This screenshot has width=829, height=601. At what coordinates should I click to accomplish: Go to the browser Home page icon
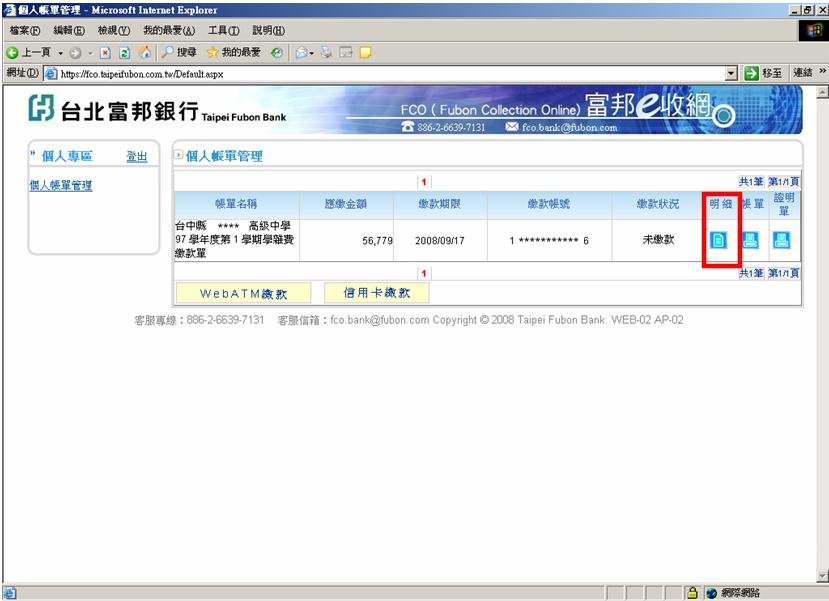[145, 52]
